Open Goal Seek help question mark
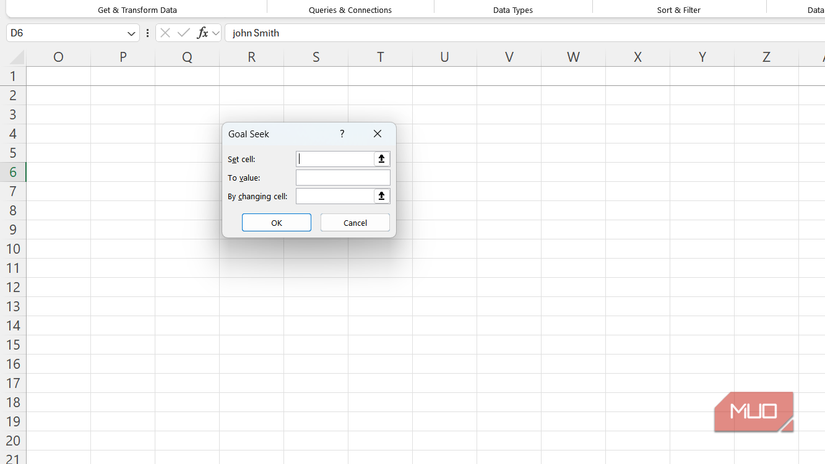This screenshot has width=825, height=464. pyautogui.click(x=342, y=134)
